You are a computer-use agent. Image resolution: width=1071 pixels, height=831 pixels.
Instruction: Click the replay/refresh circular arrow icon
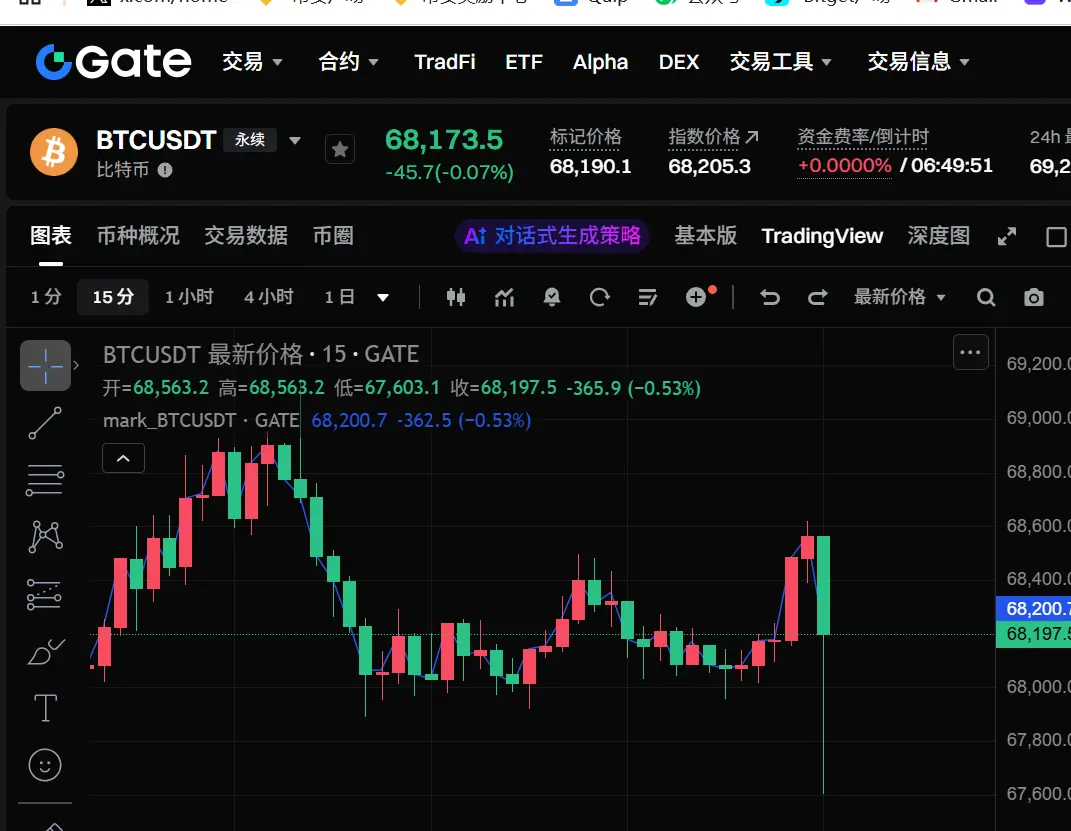(600, 297)
